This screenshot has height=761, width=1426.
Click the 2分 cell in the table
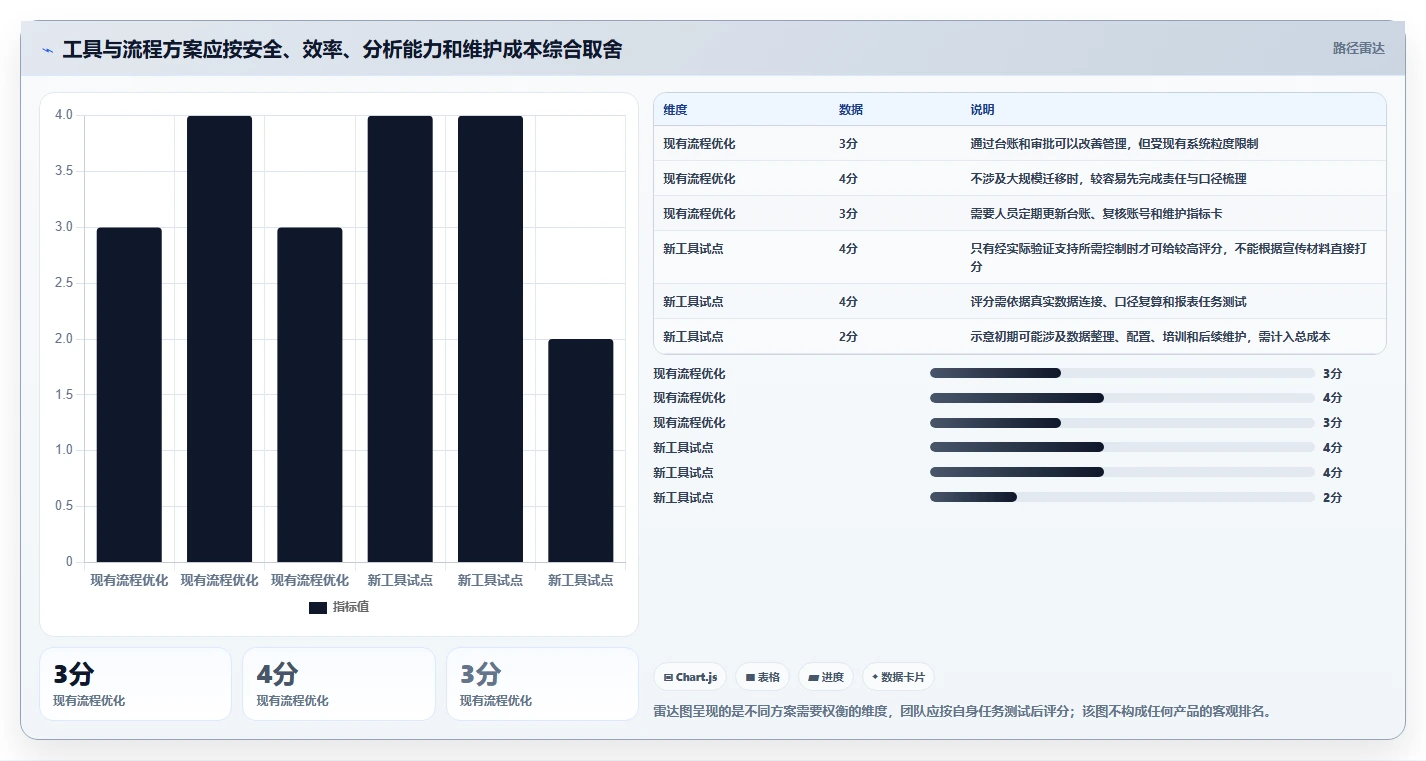tap(848, 337)
